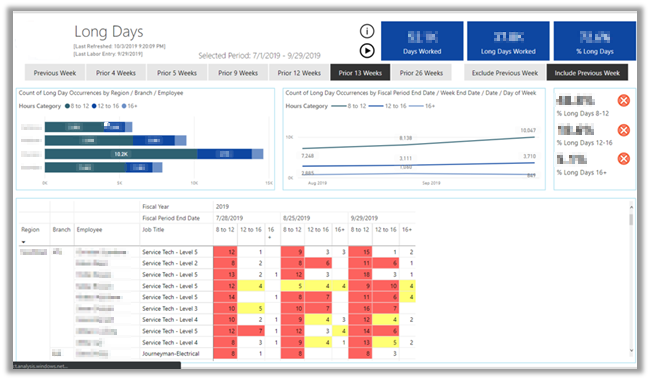Image resolution: width=650 pixels, height=380 pixels.
Task: Click the Service Tech - Level 2 row
Action: tap(170, 263)
